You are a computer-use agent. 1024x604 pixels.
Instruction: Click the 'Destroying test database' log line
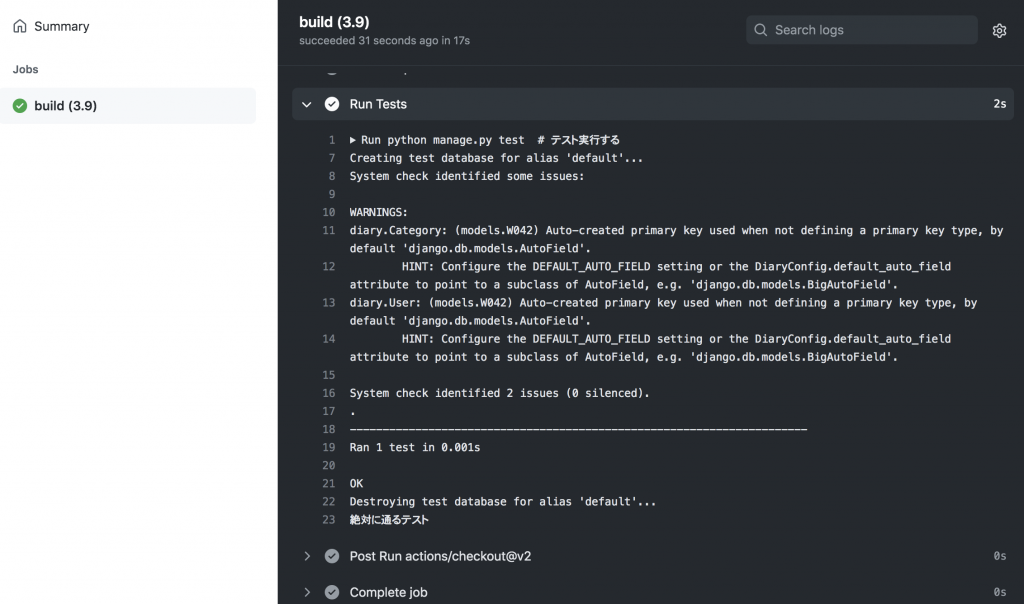502,501
